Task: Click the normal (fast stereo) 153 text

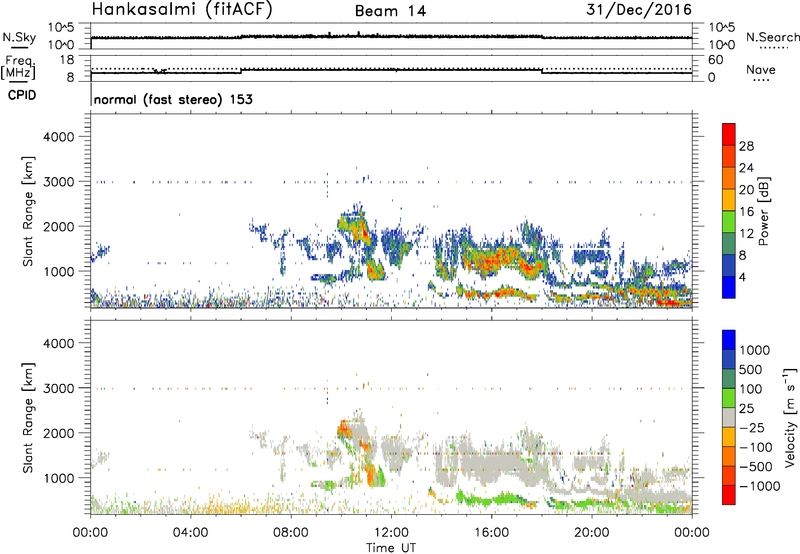Action: coord(173,99)
